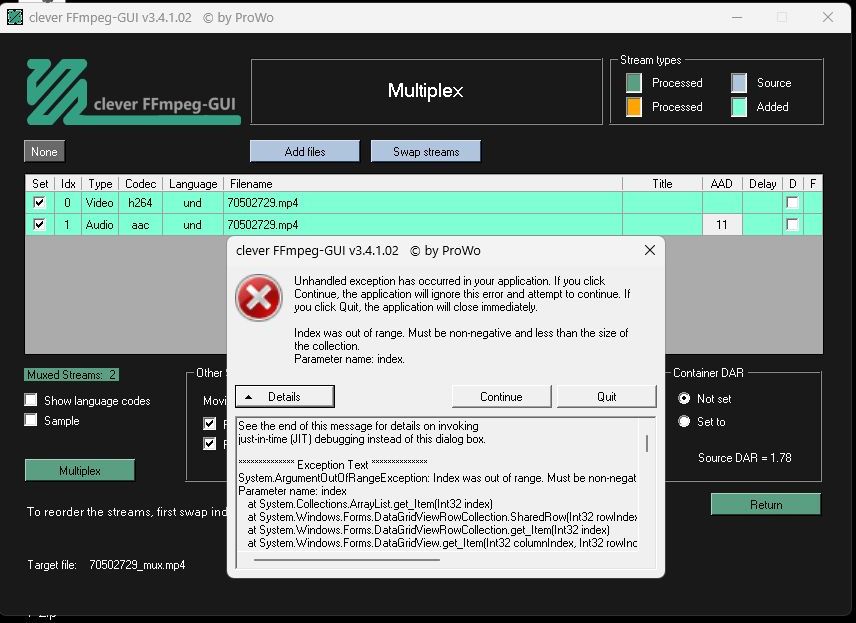This screenshot has width=856, height=623.
Task: Click the Source DAR = 1.78 text
Action: (x=745, y=458)
